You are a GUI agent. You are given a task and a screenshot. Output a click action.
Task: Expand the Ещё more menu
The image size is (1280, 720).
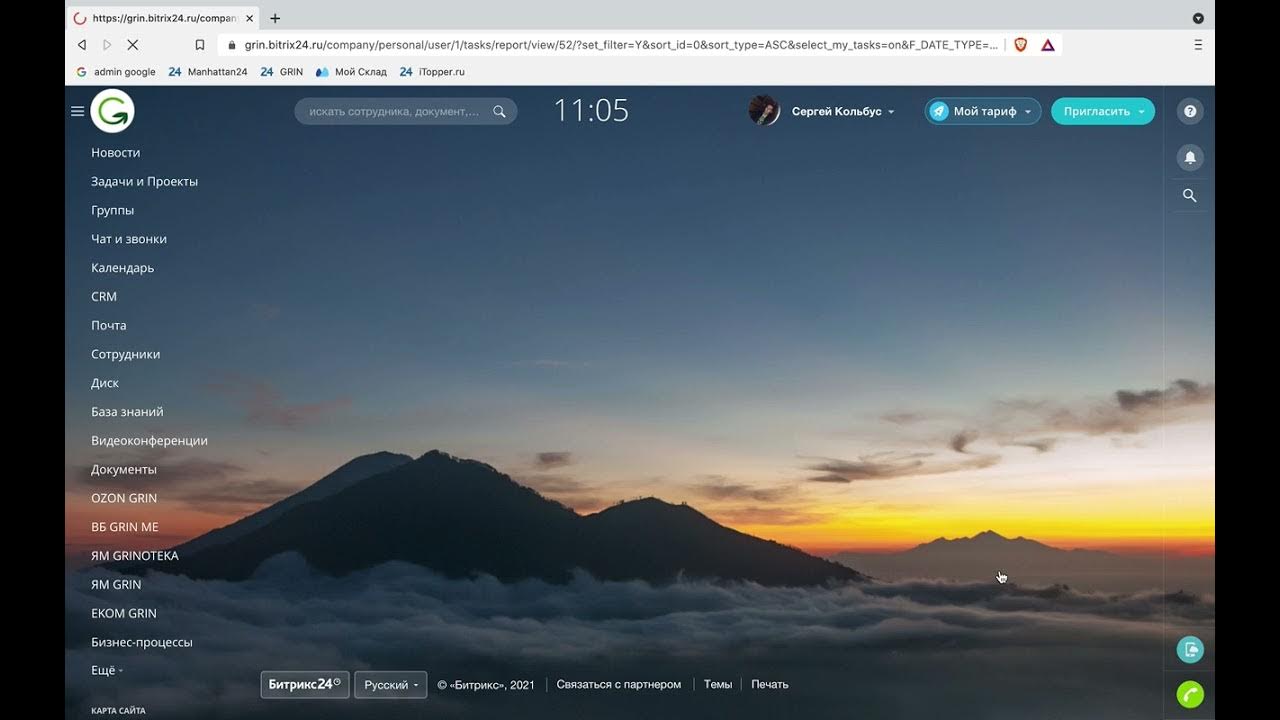[x=107, y=671]
